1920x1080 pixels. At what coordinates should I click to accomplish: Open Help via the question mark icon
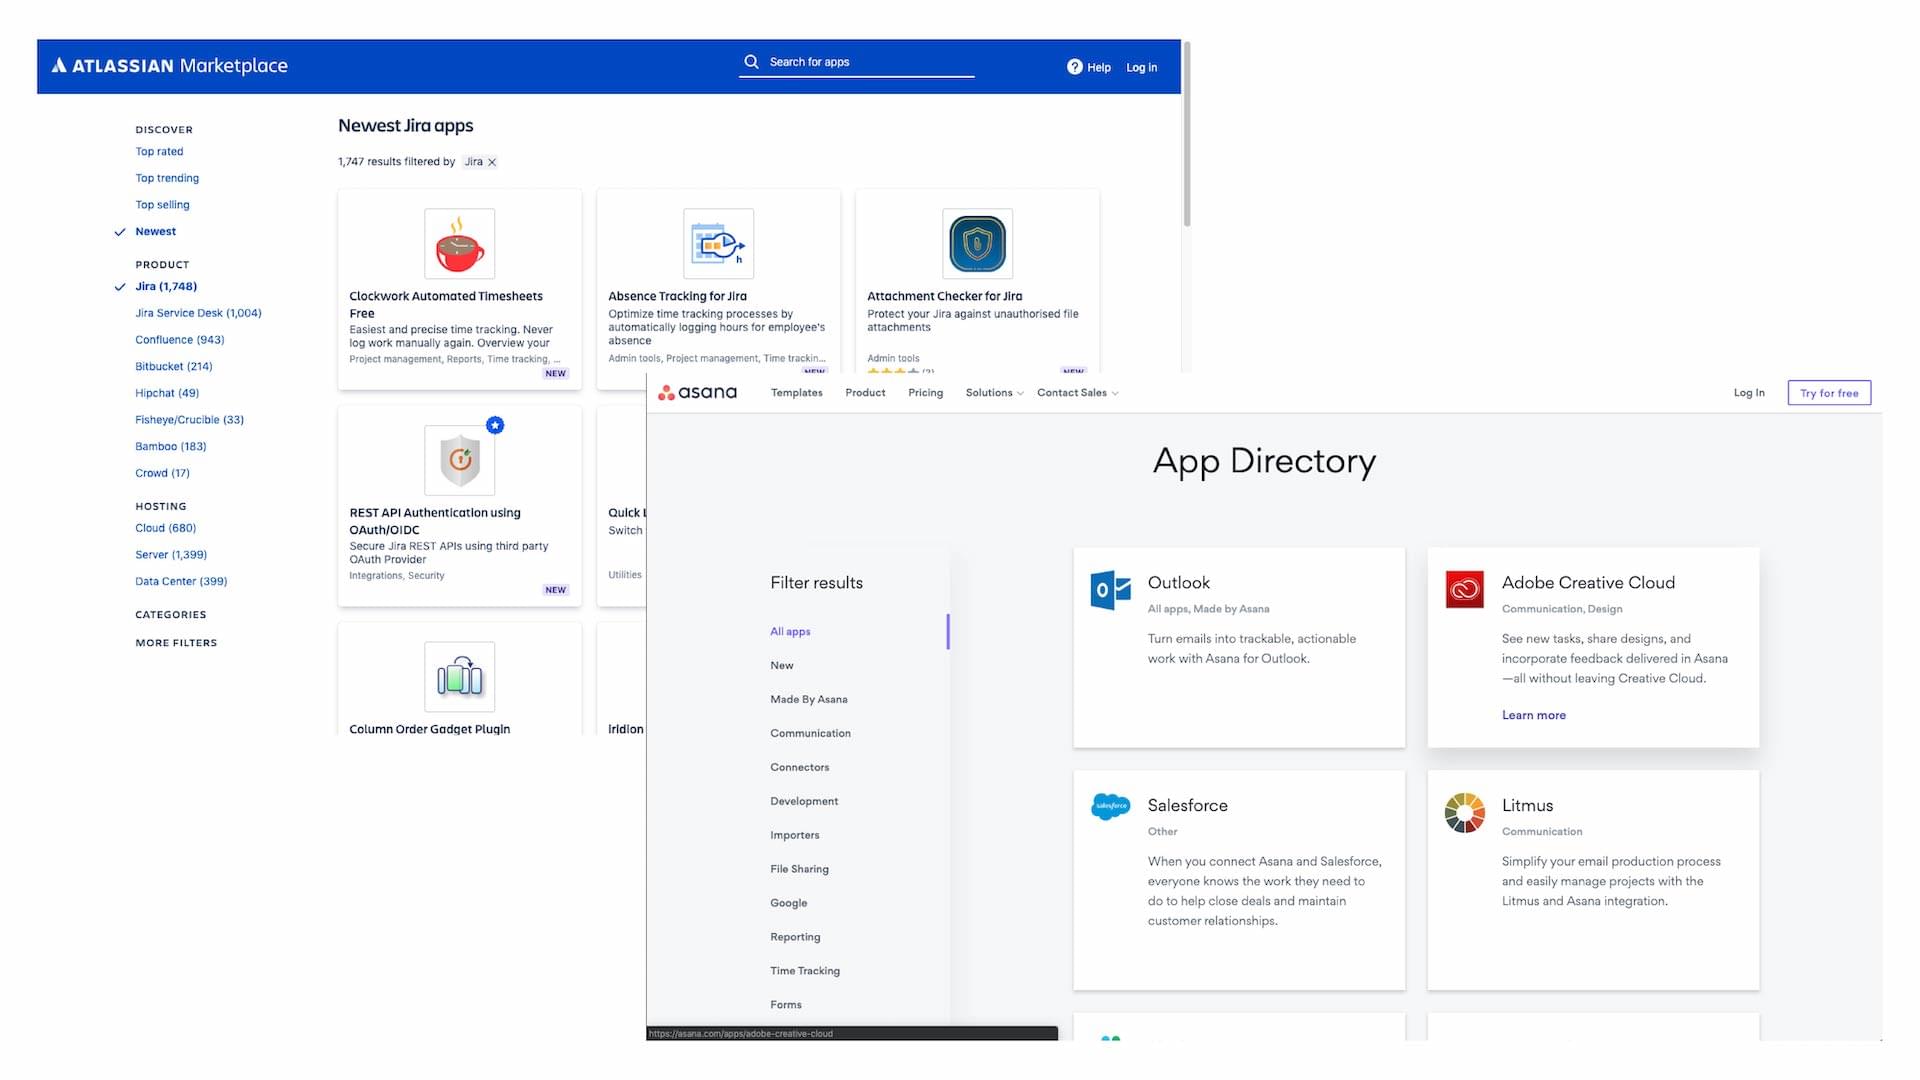[x=1074, y=66]
